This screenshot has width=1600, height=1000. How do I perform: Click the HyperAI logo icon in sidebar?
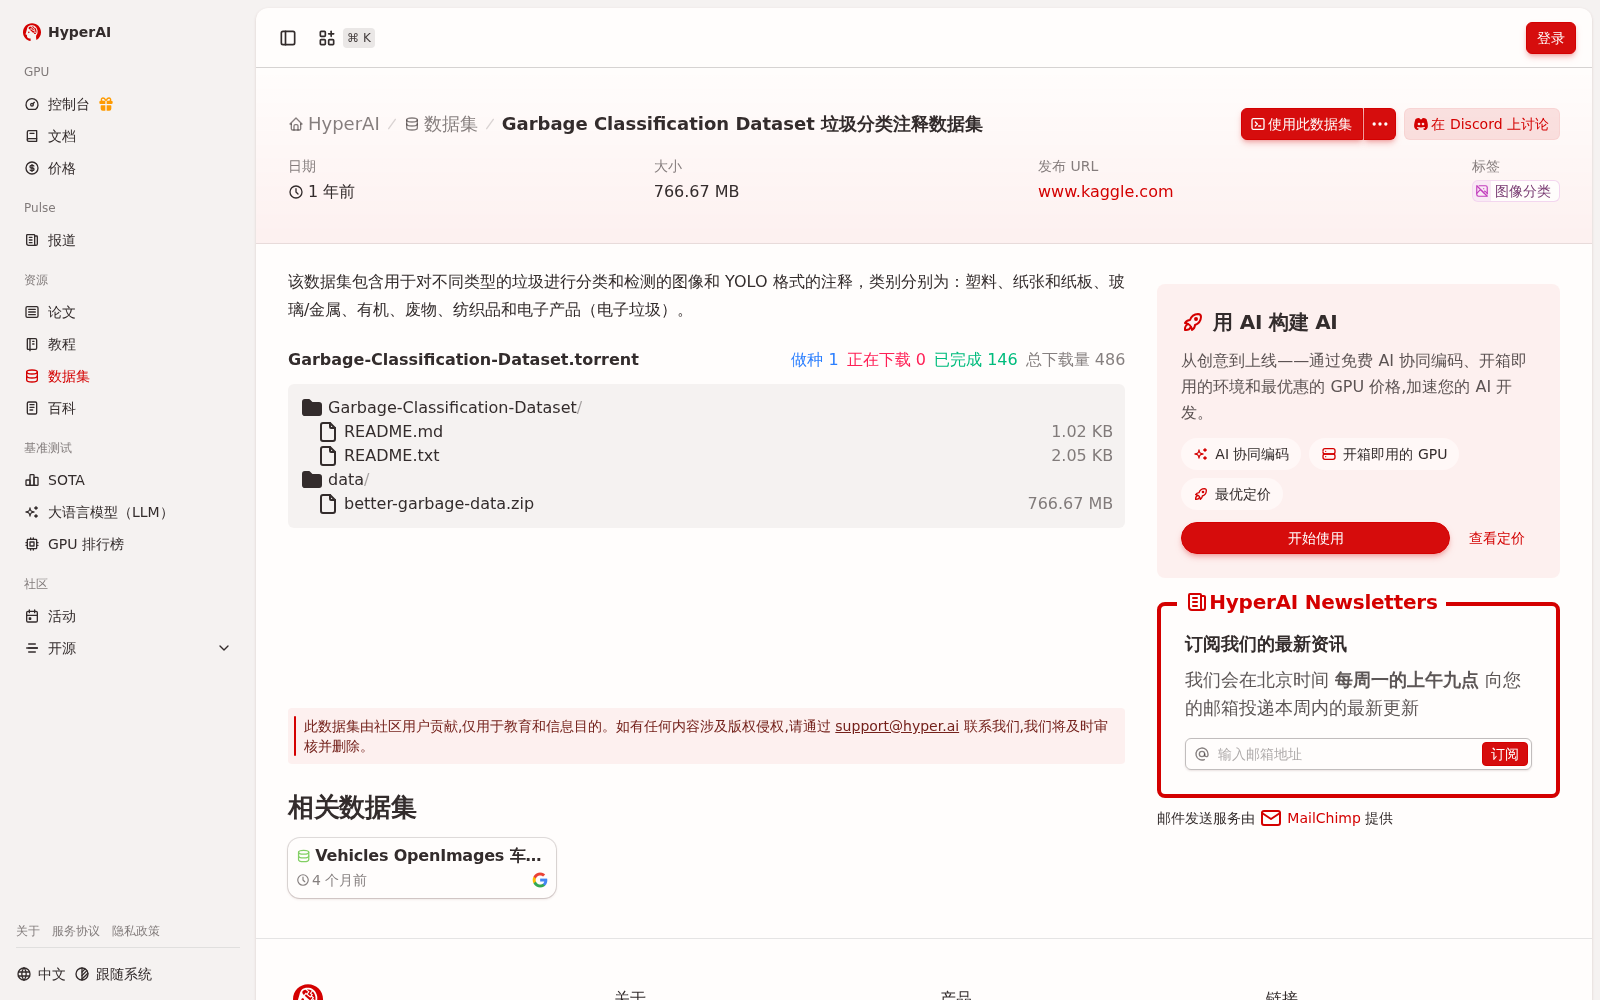click(x=32, y=32)
